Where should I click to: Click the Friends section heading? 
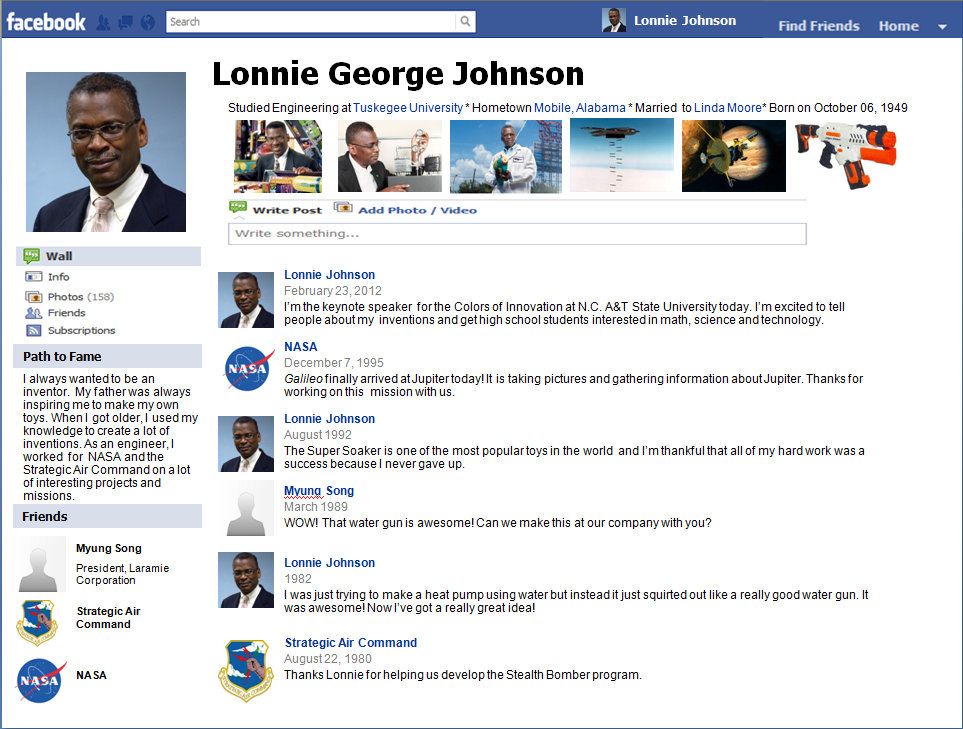click(x=45, y=517)
